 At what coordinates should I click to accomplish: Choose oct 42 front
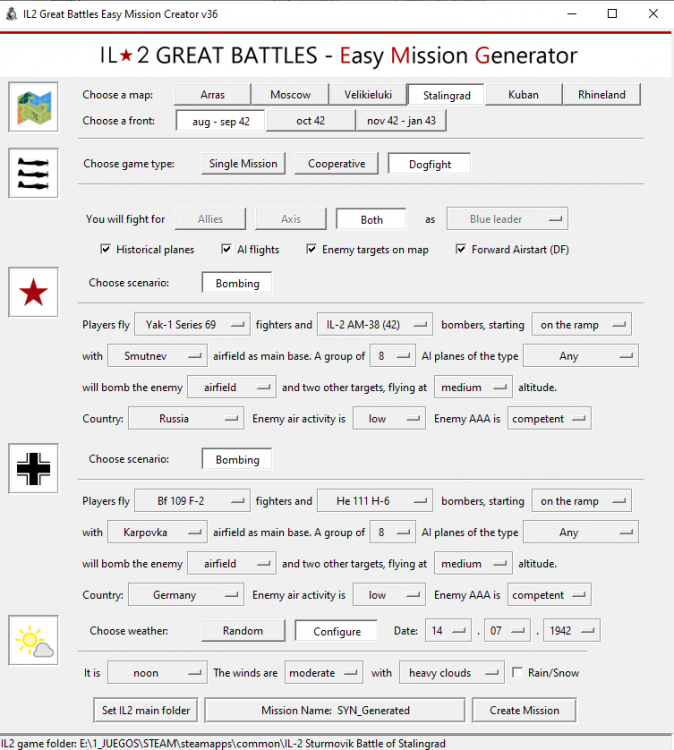pos(310,121)
